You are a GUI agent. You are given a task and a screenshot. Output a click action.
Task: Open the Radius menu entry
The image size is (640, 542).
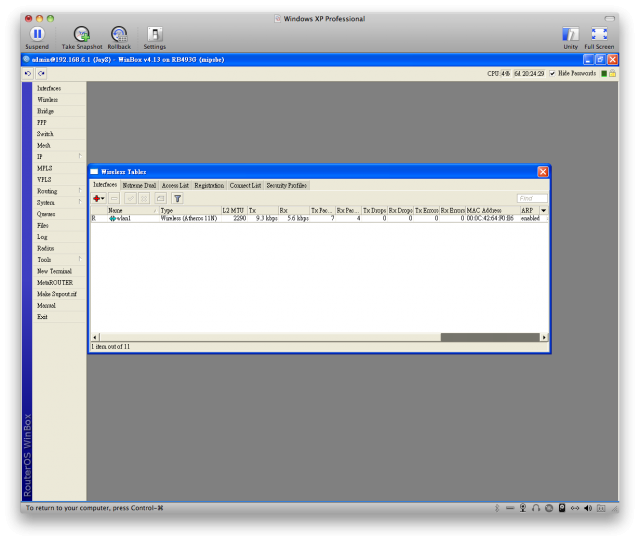[45, 248]
